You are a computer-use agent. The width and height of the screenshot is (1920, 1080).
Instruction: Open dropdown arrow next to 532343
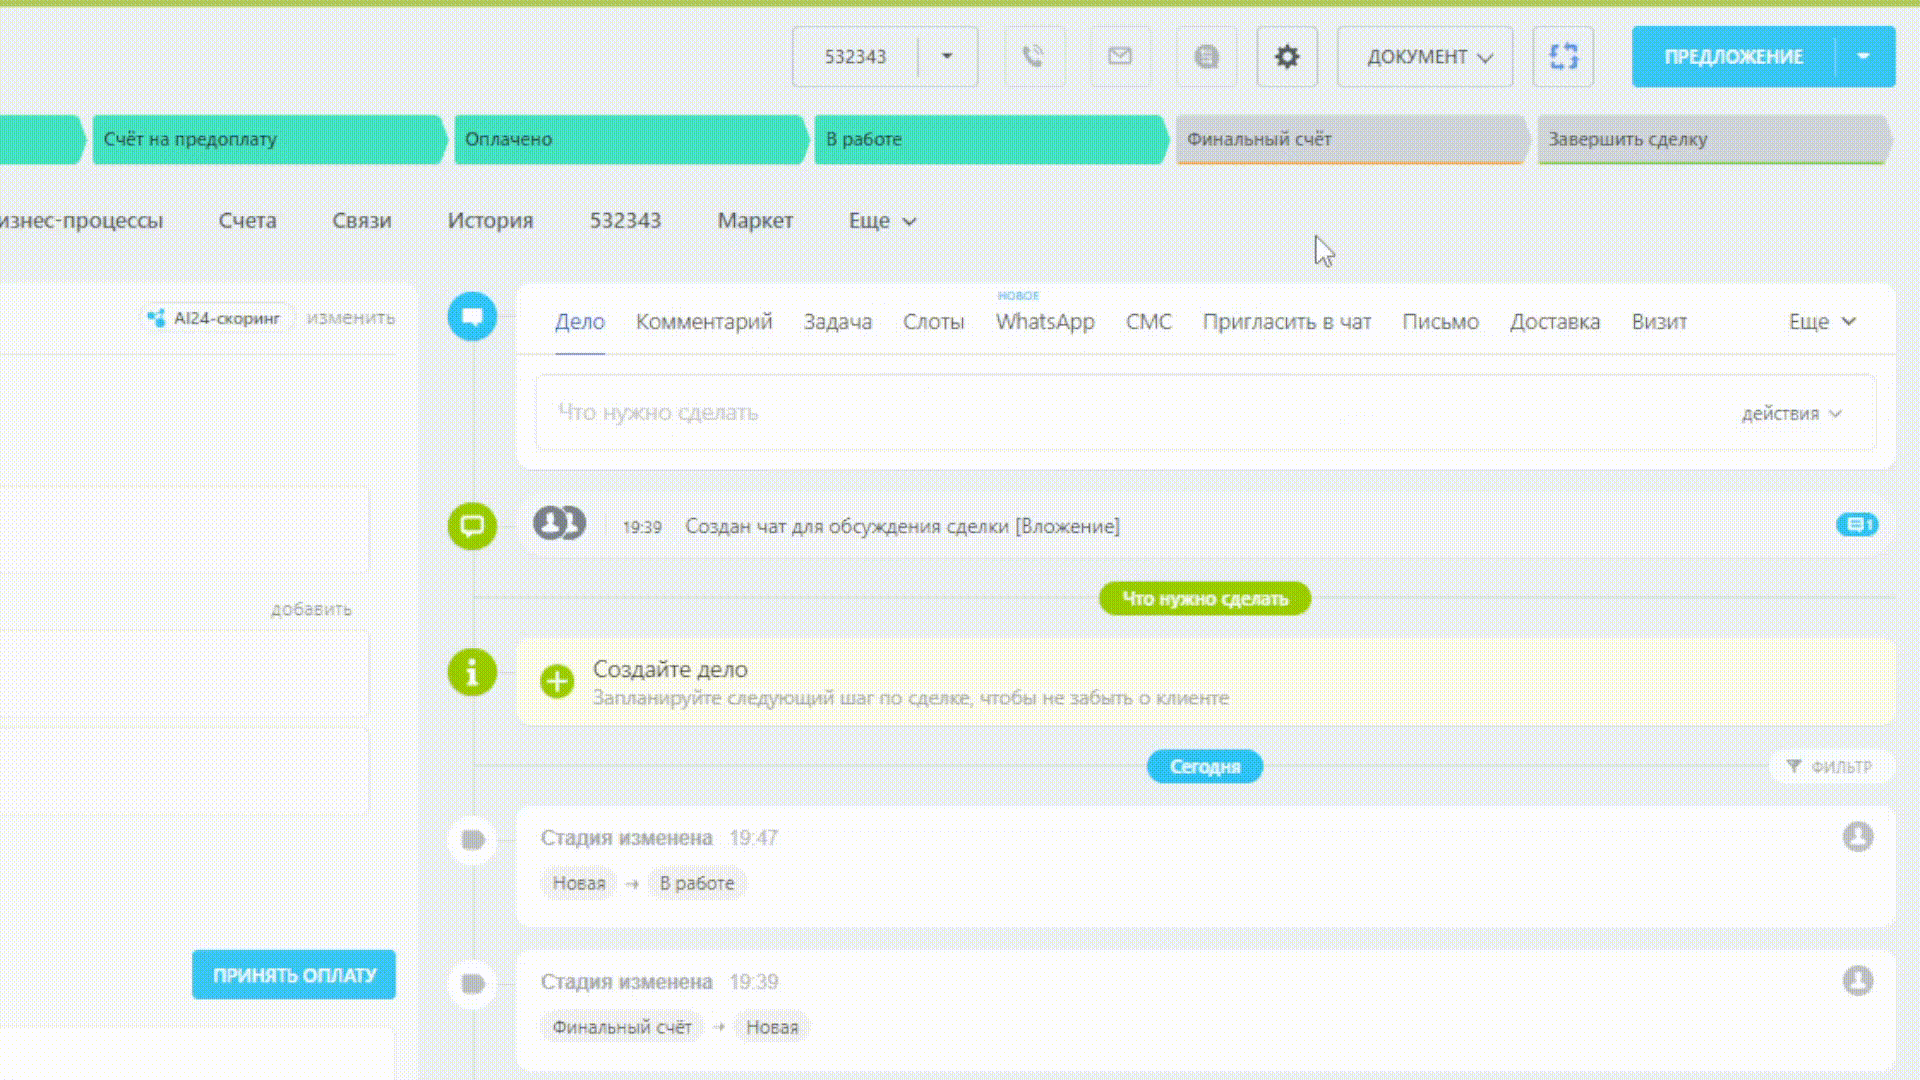947,57
